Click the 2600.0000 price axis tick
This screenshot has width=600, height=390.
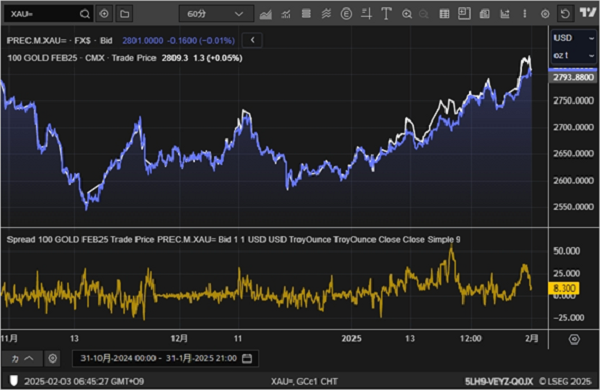point(574,180)
